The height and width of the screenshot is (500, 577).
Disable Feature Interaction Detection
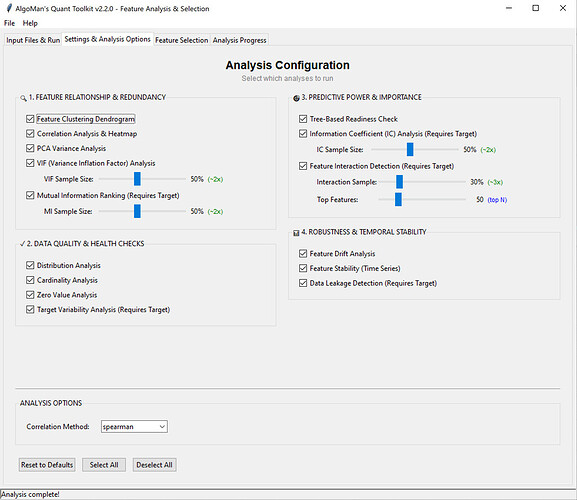click(303, 166)
